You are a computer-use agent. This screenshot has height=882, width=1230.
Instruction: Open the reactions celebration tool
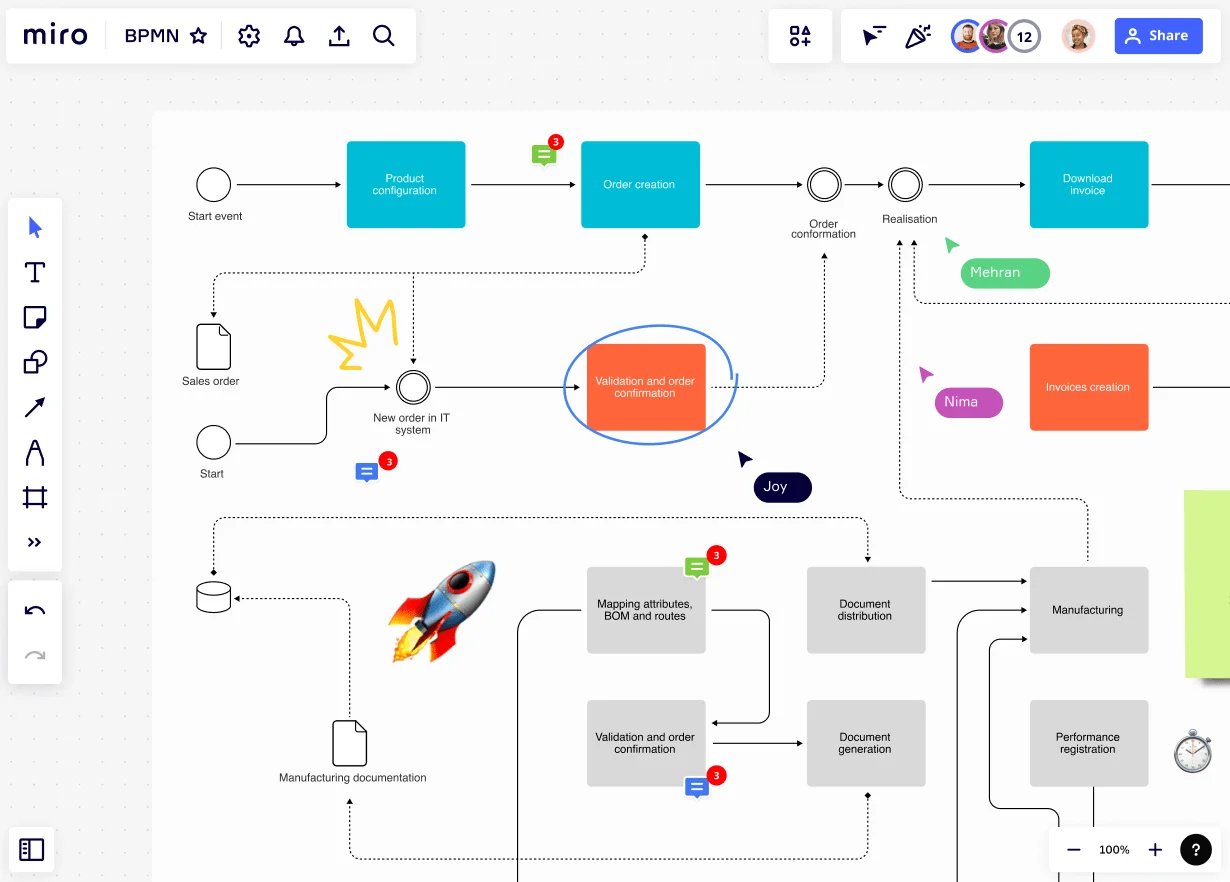click(x=917, y=35)
